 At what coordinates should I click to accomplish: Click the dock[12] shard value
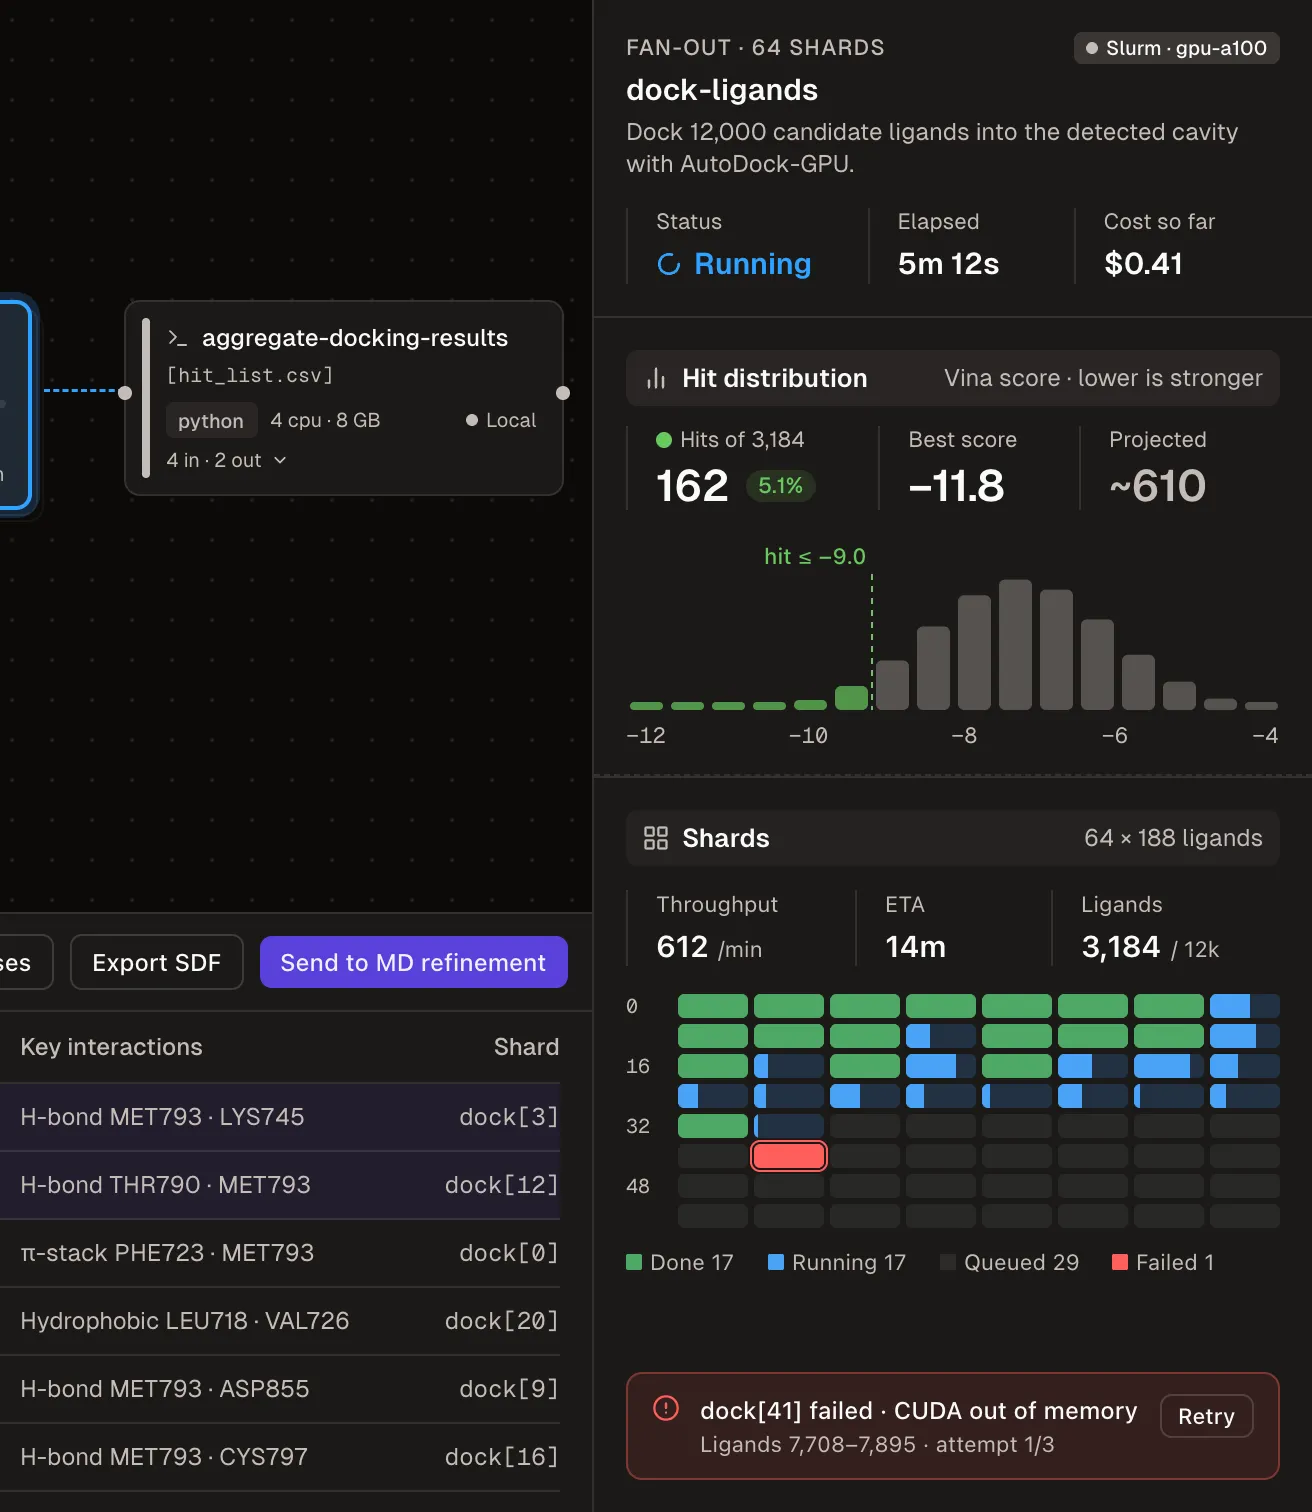[502, 1185]
